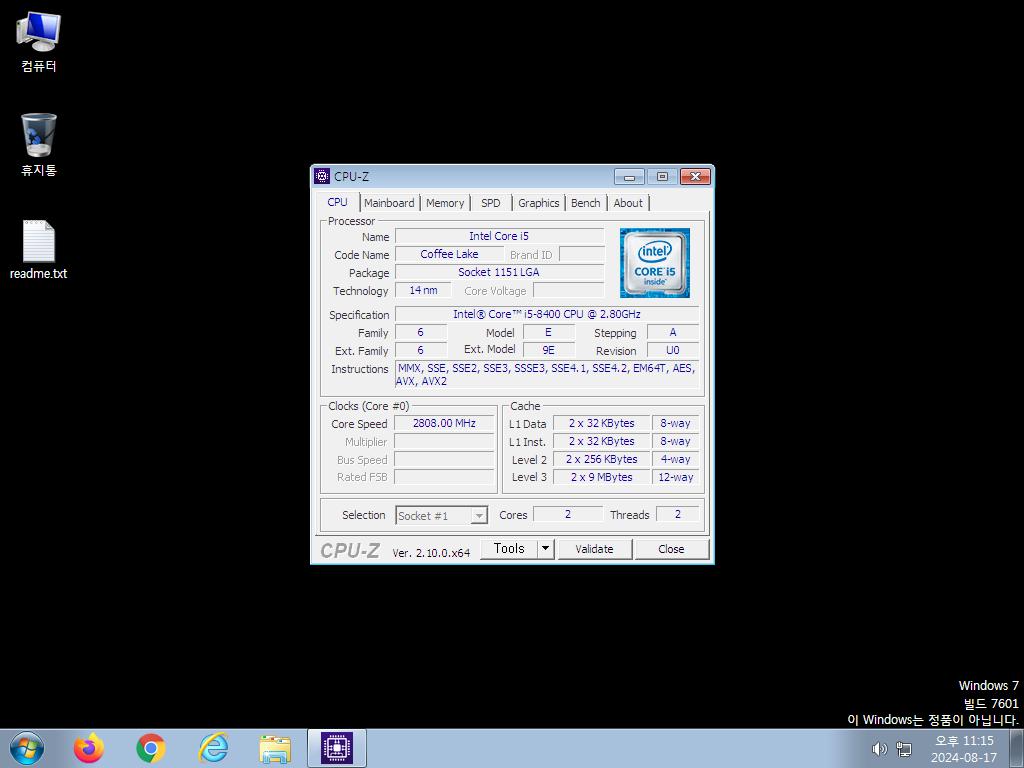Click the taskbar clock and date
The width and height of the screenshot is (1024, 768).
(x=964, y=749)
